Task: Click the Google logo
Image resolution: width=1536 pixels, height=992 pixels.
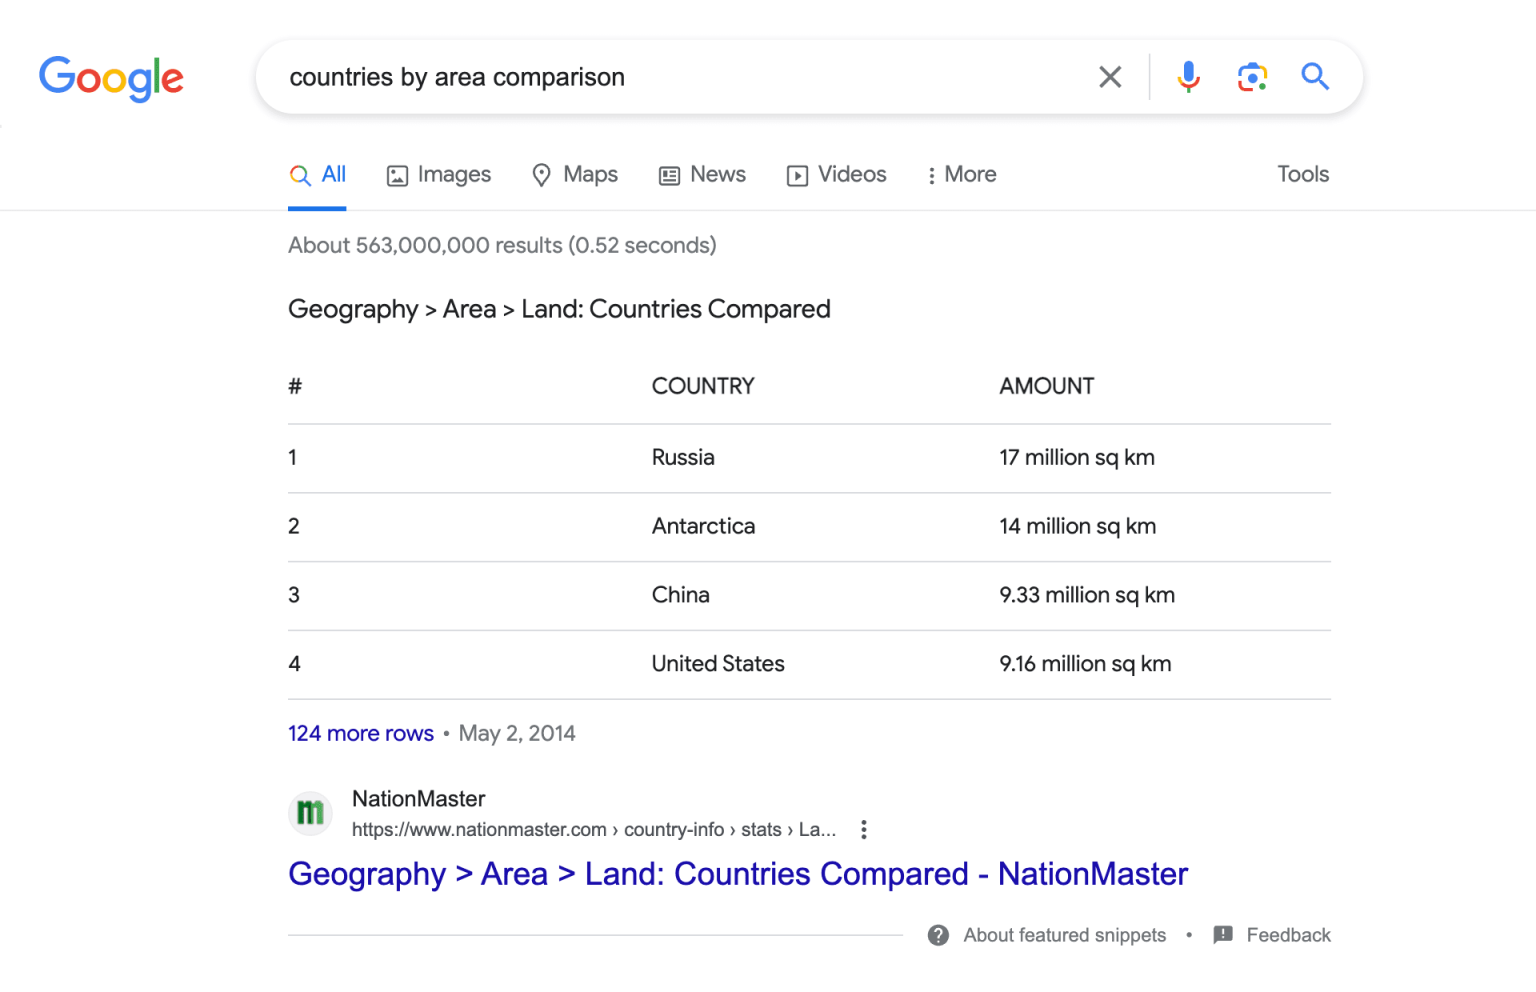Action: (x=111, y=79)
